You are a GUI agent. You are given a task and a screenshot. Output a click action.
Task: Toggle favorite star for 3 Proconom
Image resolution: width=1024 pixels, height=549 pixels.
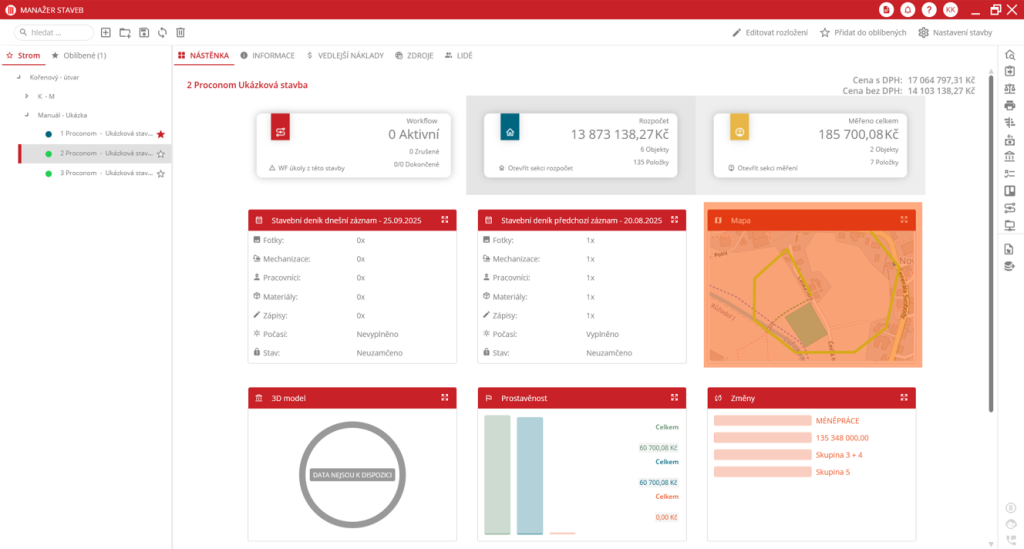160,174
